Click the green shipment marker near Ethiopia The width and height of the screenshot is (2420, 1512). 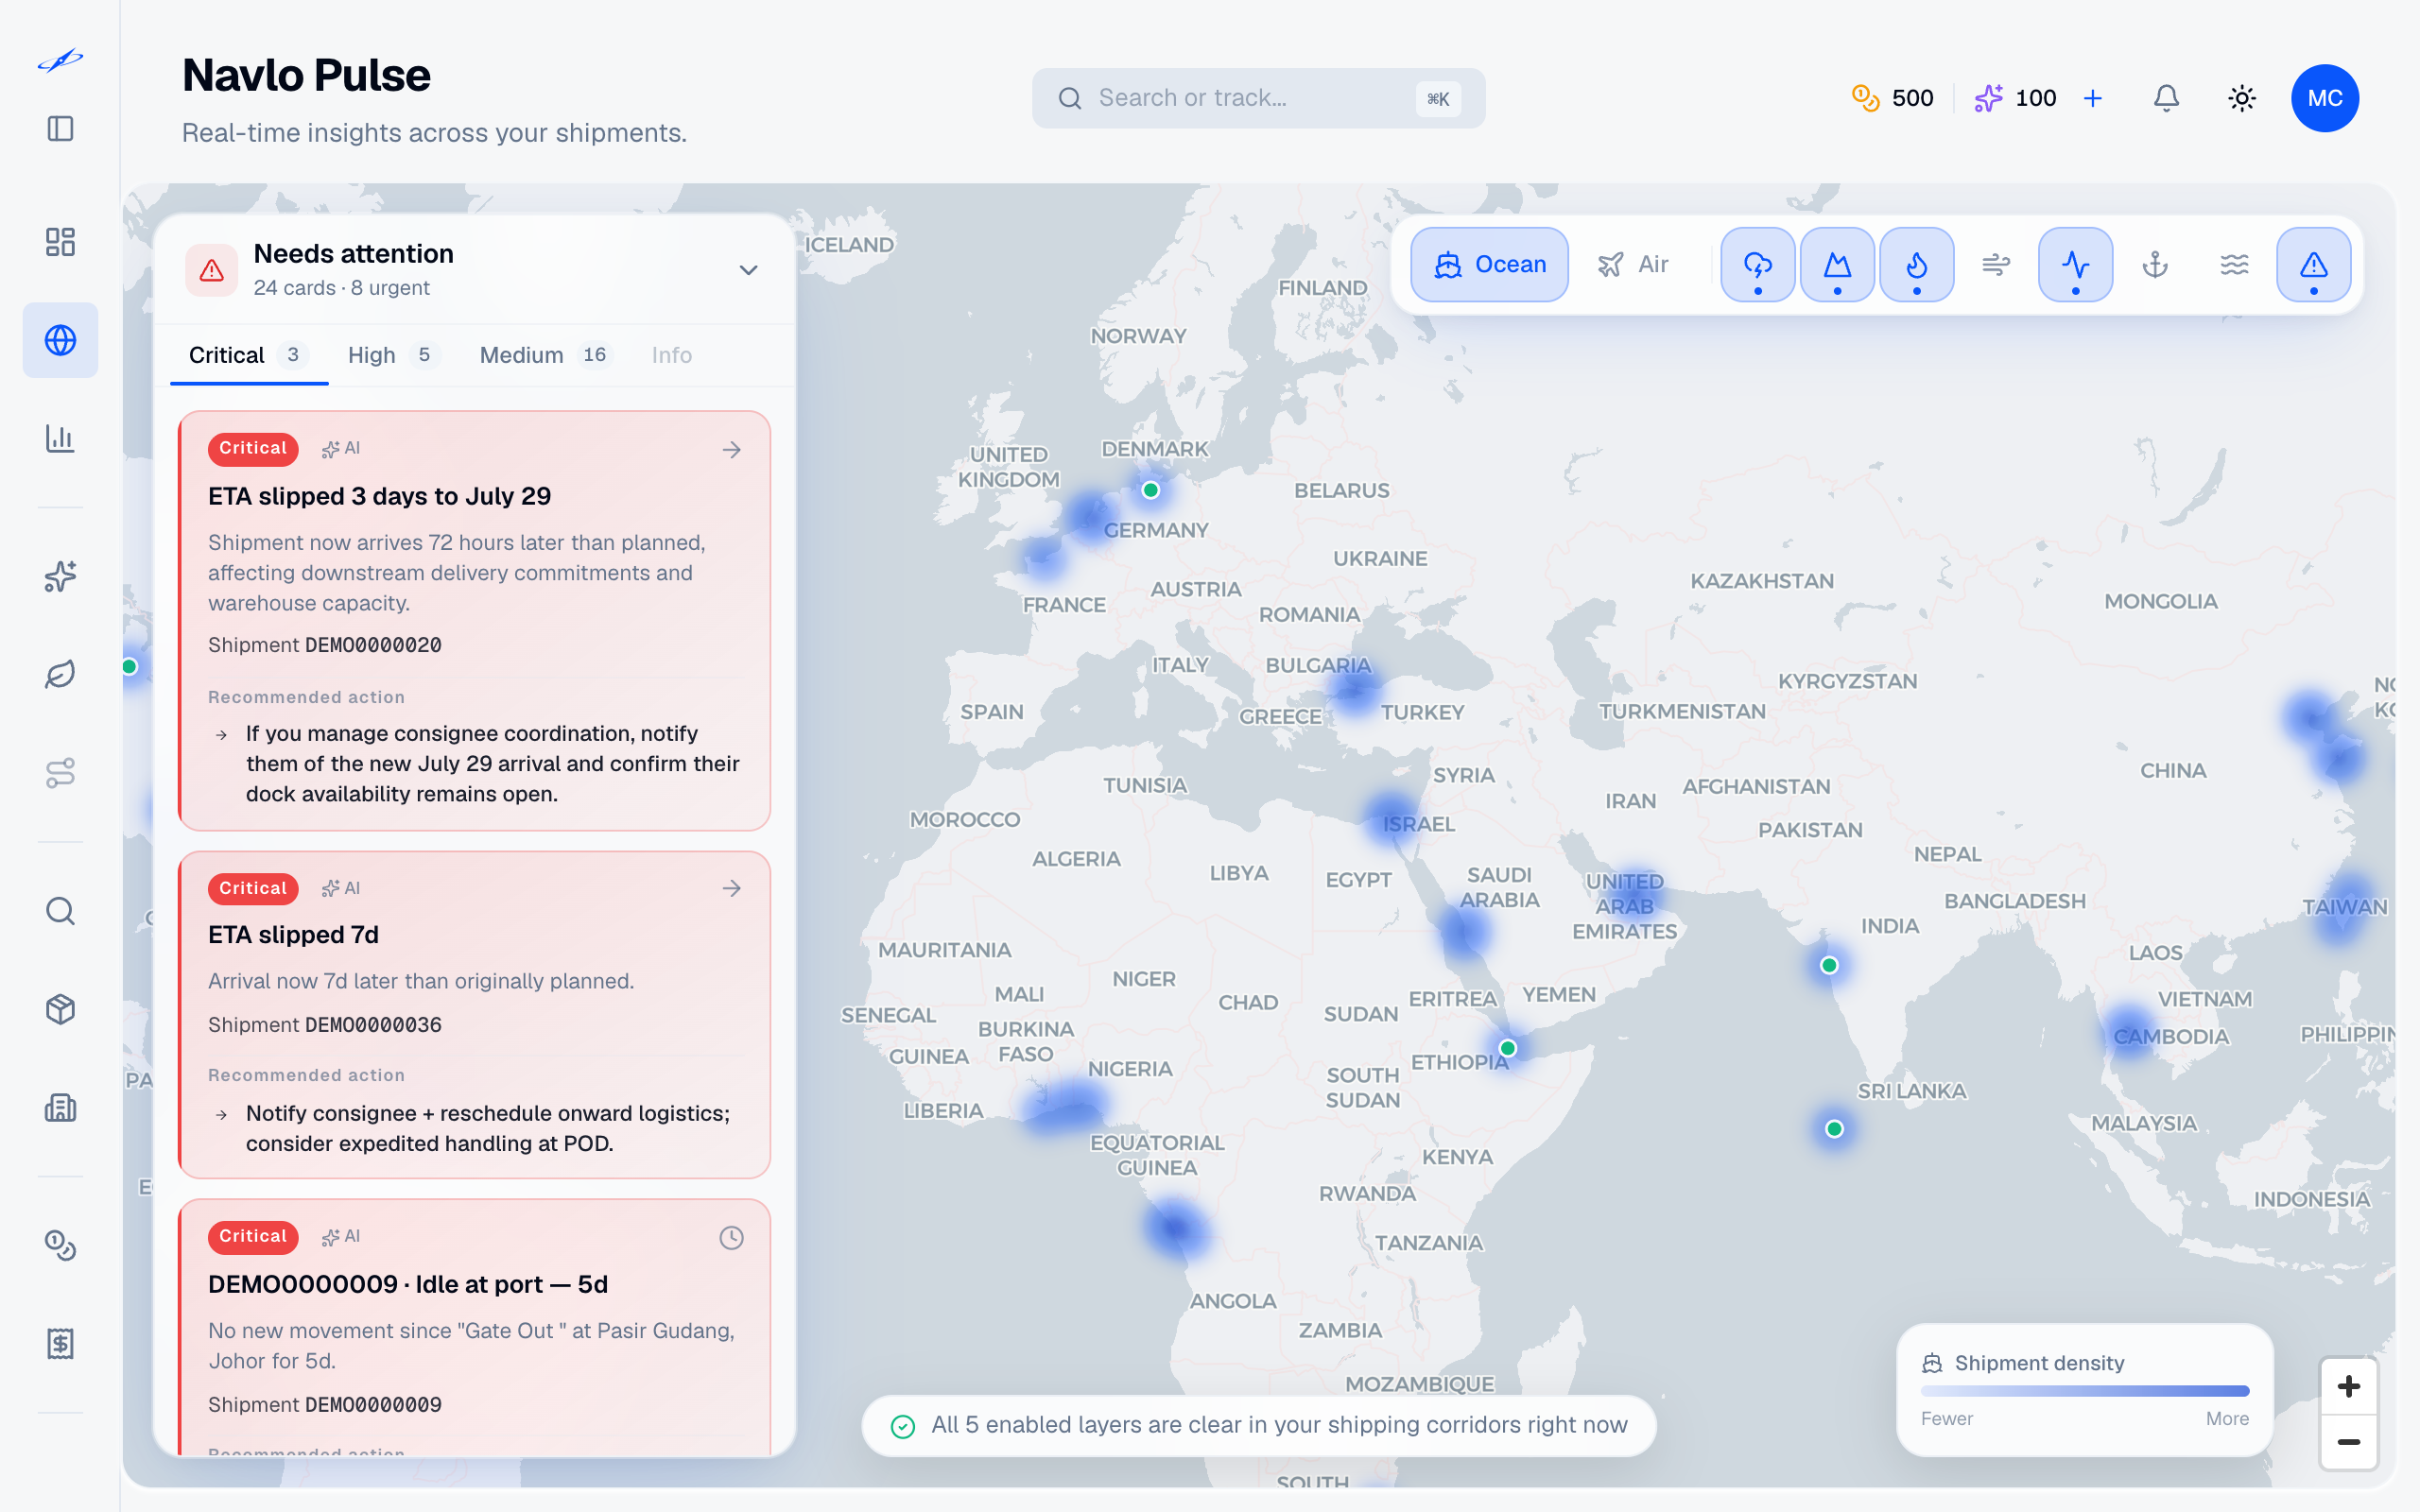(1508, 1048)
